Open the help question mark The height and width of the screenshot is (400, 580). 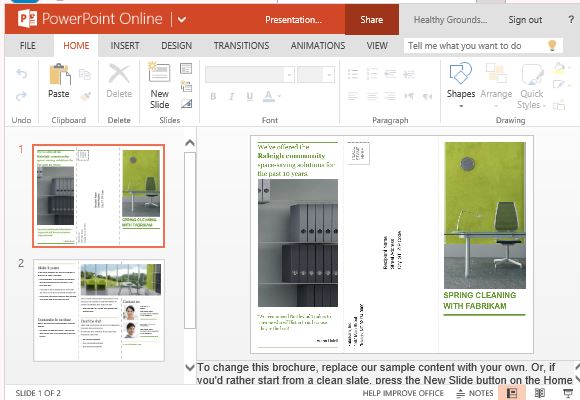[x=571, y=19]
